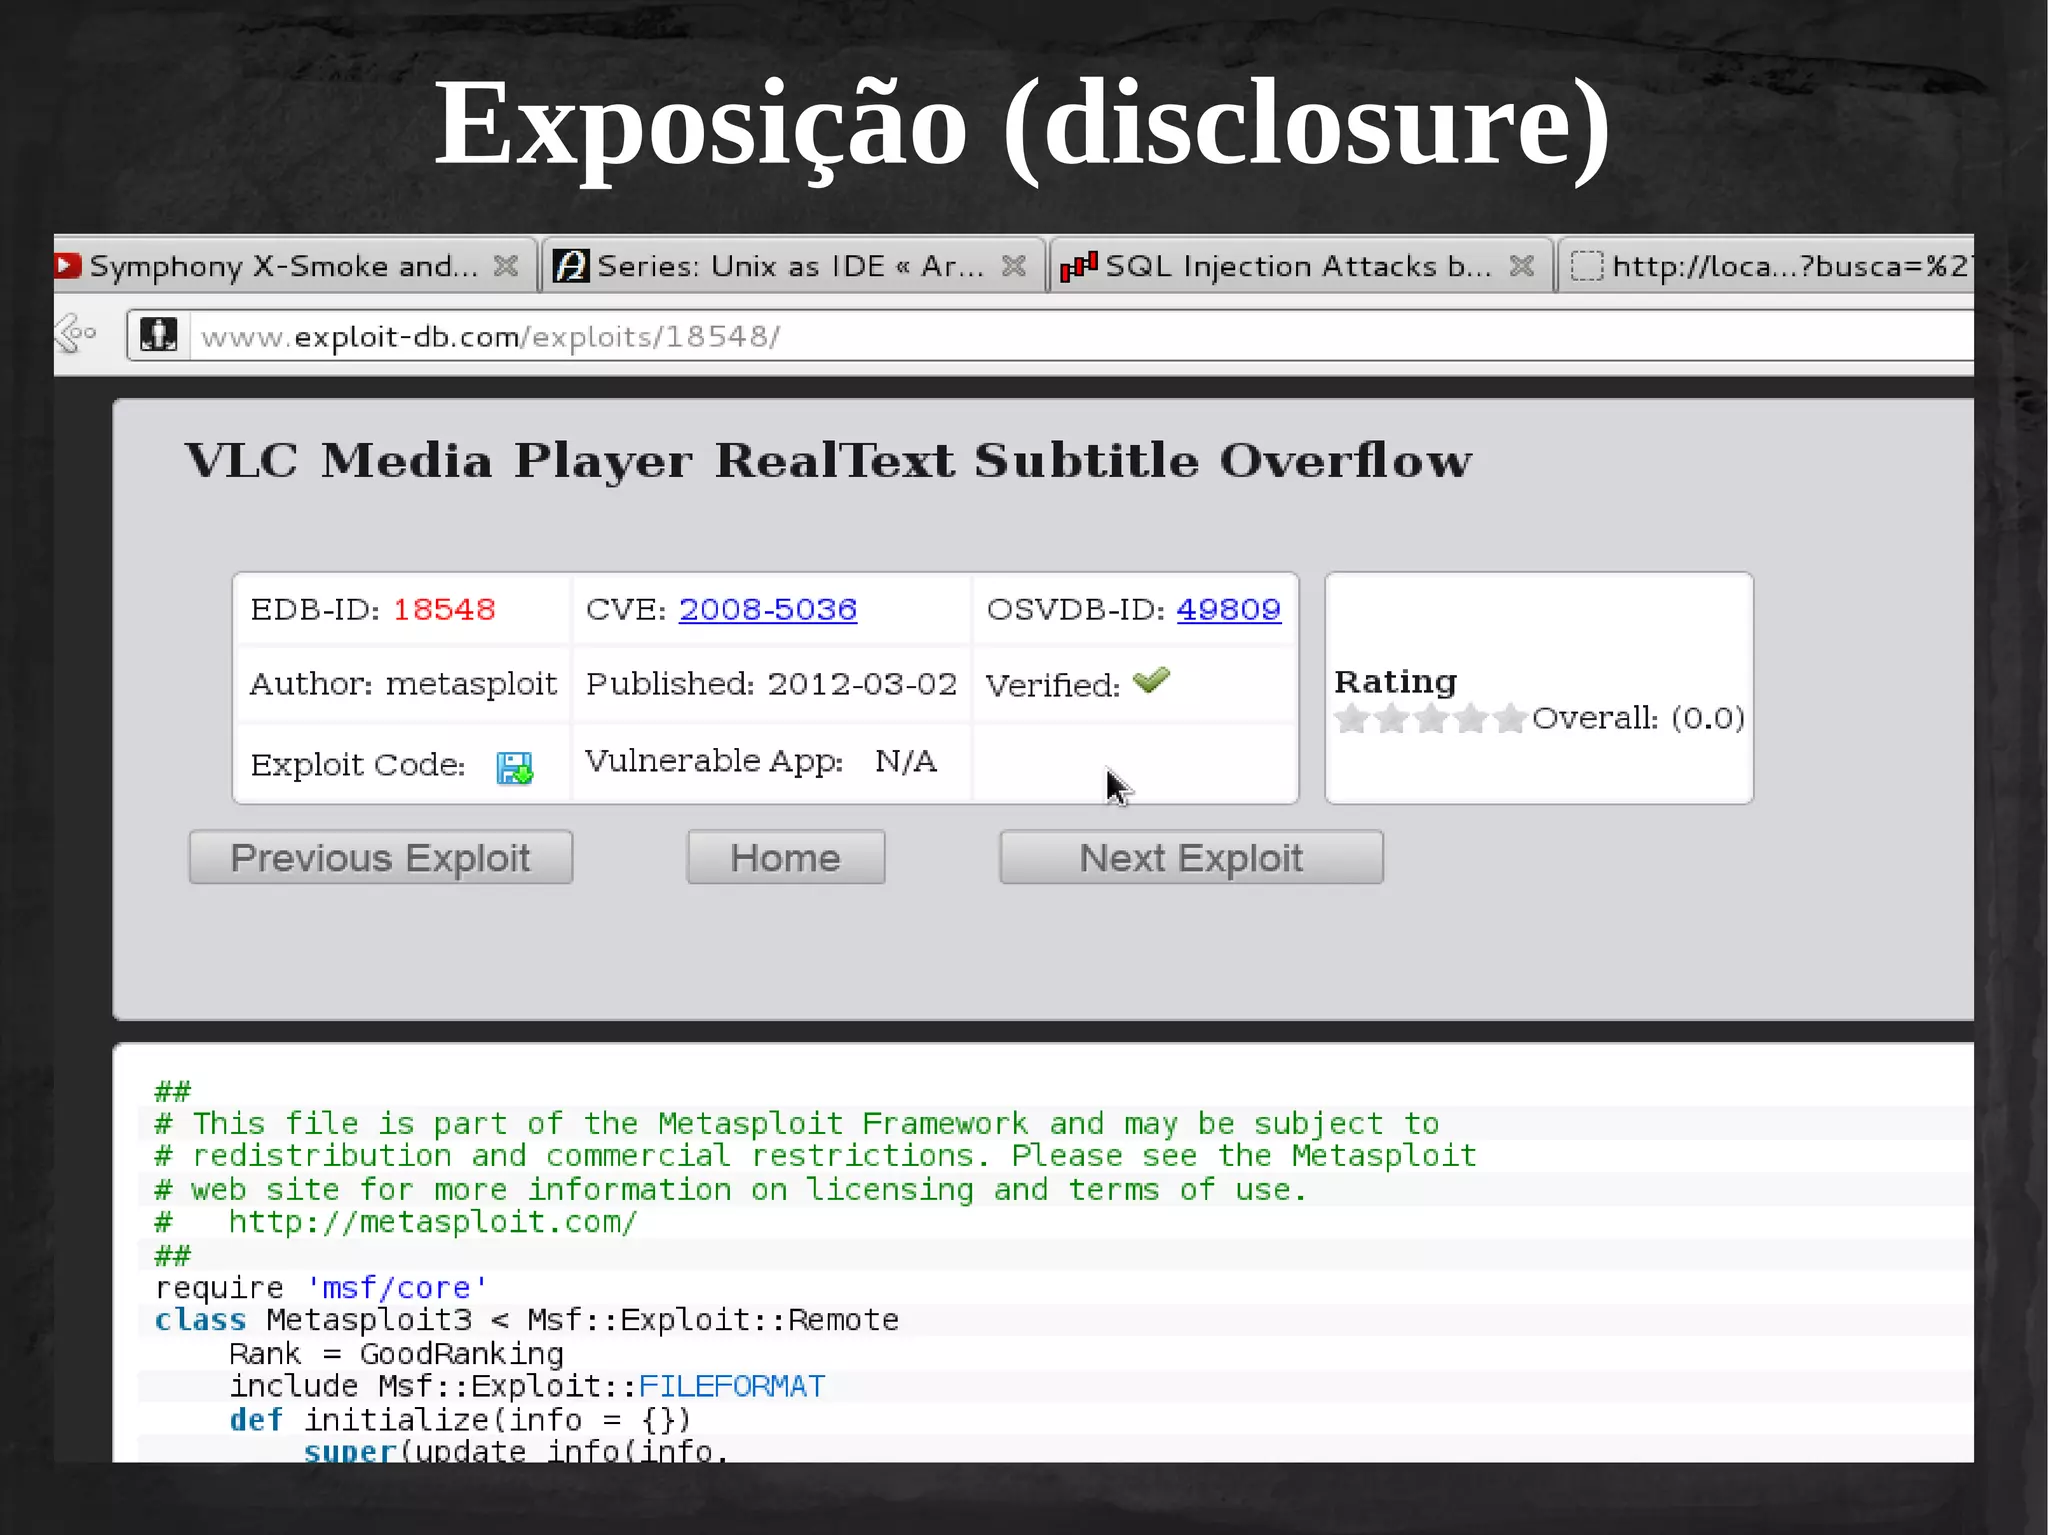Click the Author: metasploit cell
Image resolution: width=2048 pixels, height=1535 pixels.
[403, 684]
